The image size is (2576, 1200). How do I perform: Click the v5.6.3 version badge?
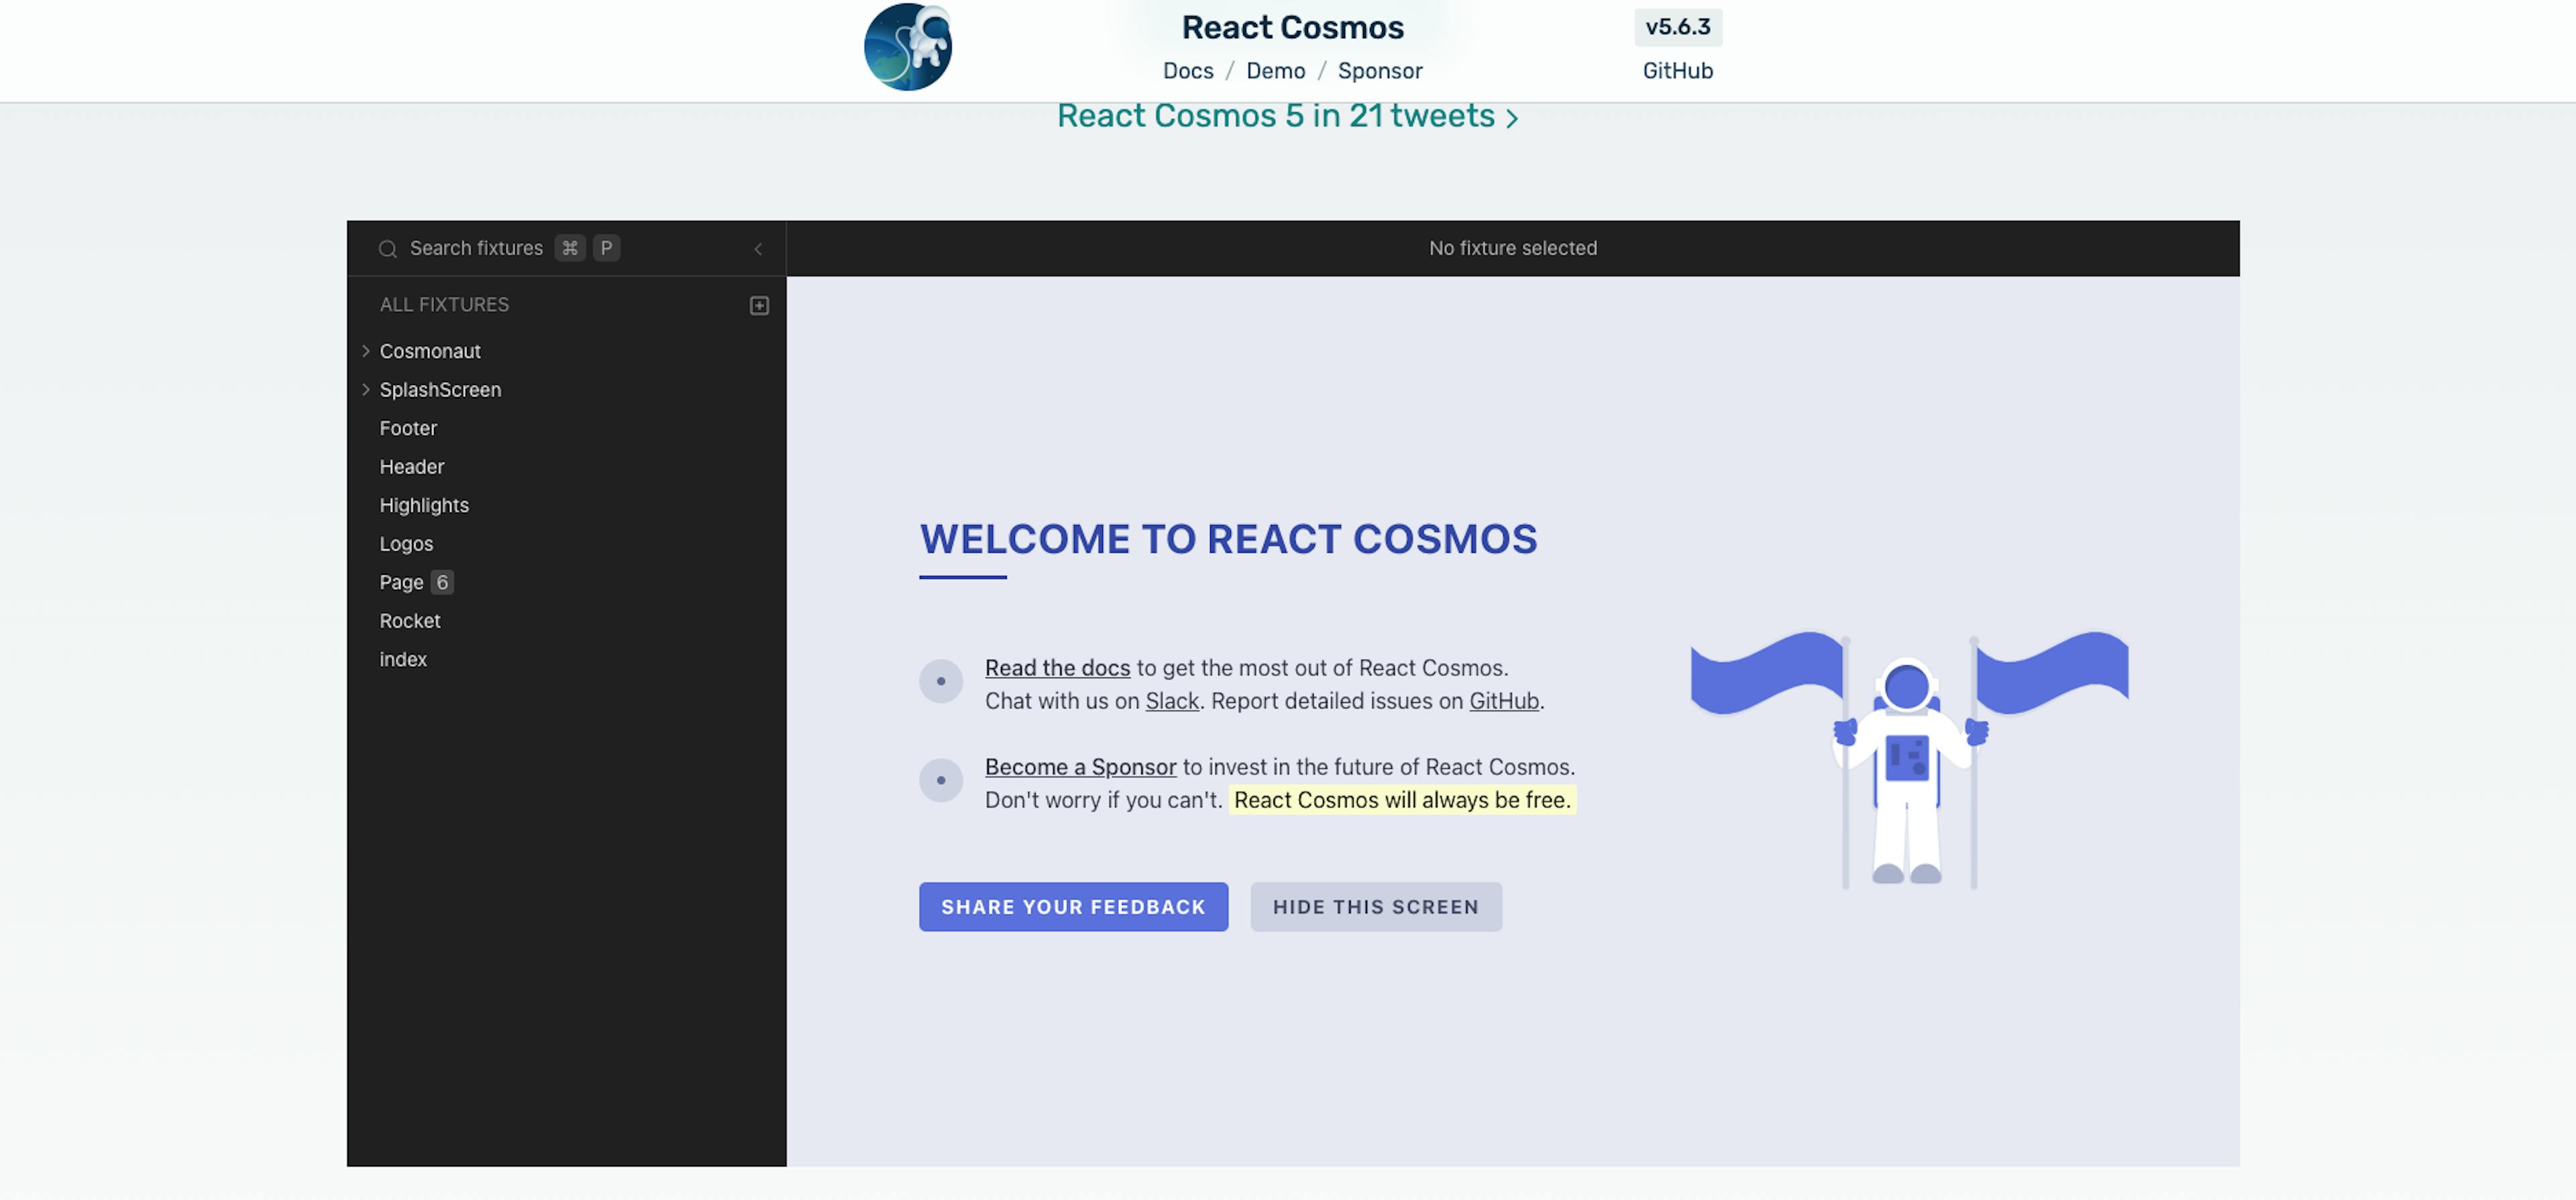[1677, 27]
